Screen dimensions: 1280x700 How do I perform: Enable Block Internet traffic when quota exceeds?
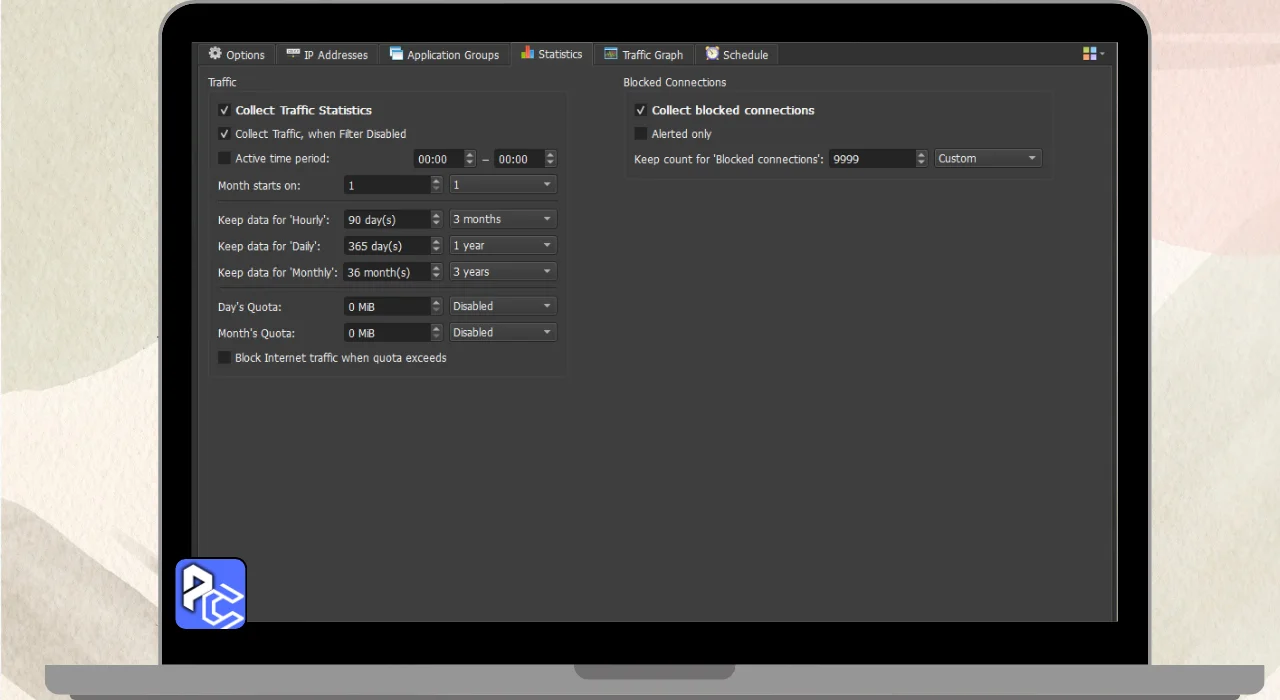(224, 358)
